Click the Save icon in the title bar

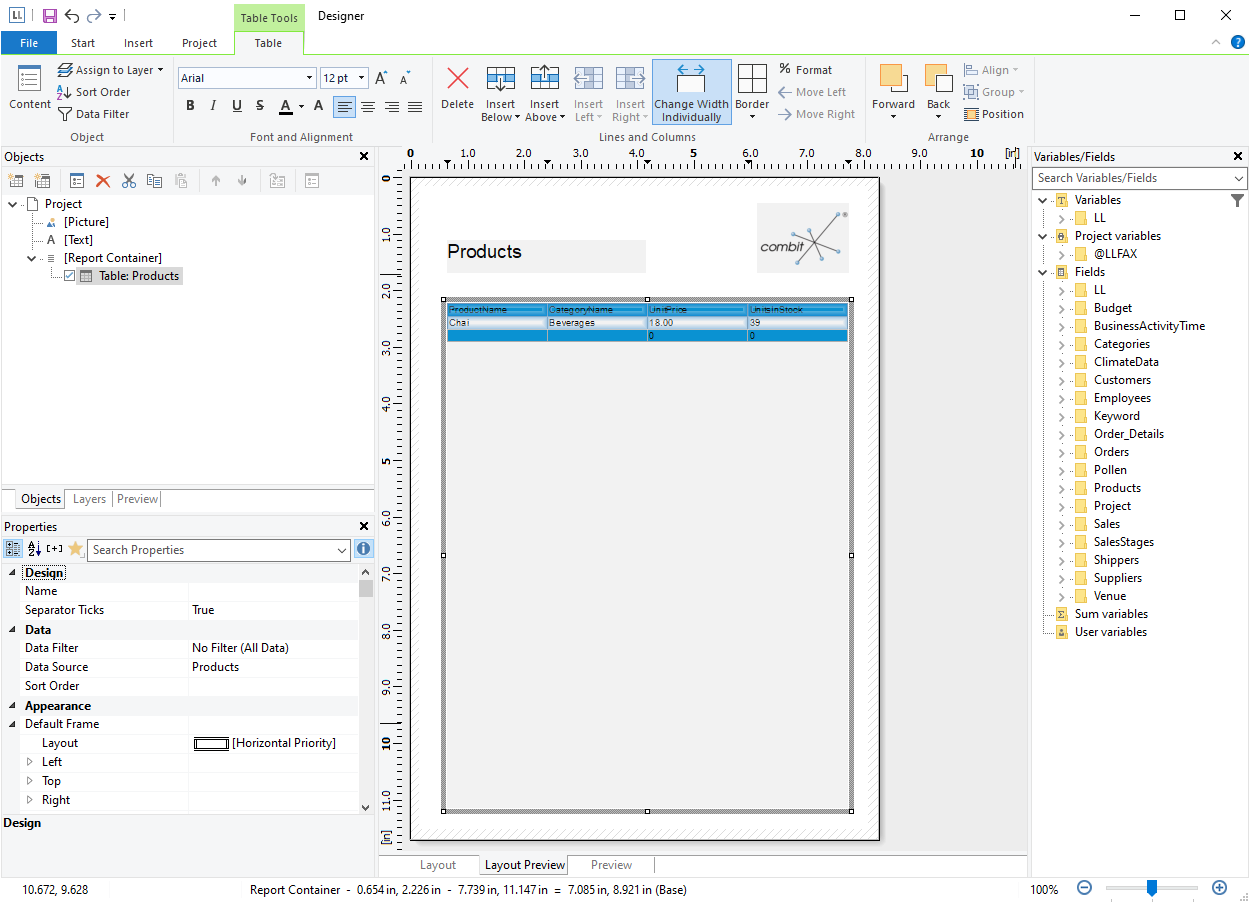click(49, 16)
